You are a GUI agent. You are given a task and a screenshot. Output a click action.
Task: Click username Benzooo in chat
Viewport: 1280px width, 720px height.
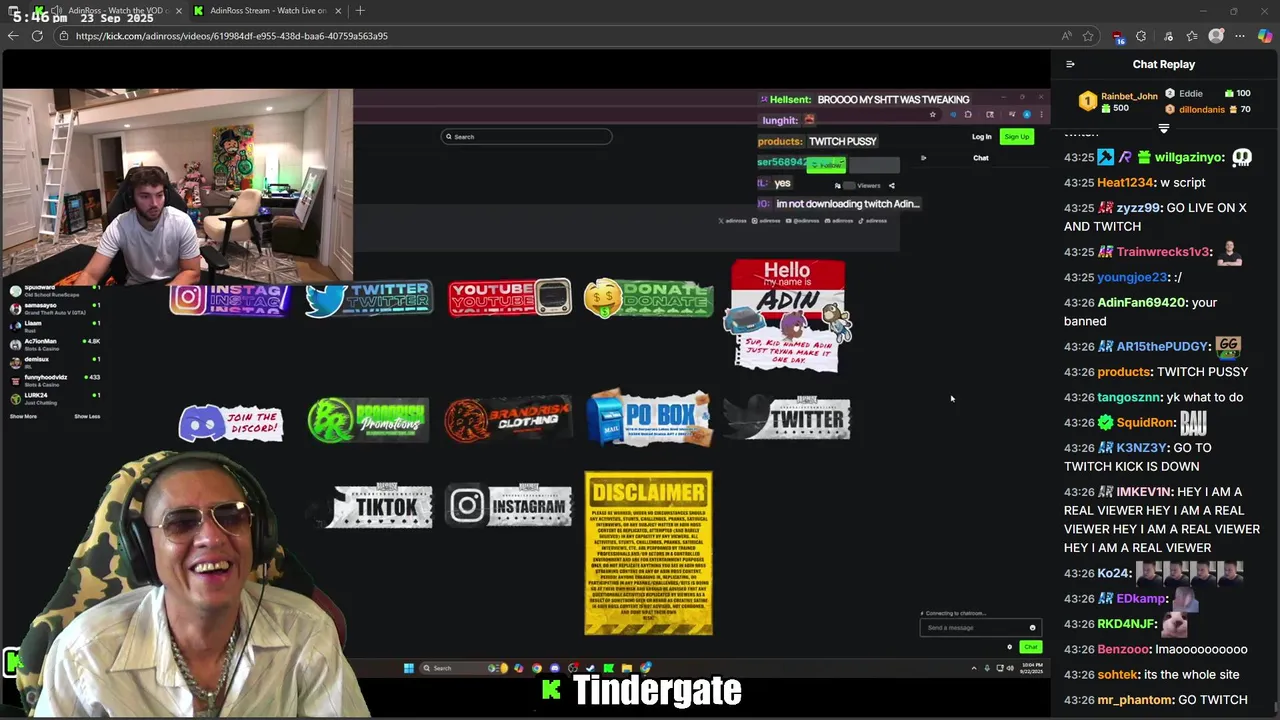point(1123,649)
